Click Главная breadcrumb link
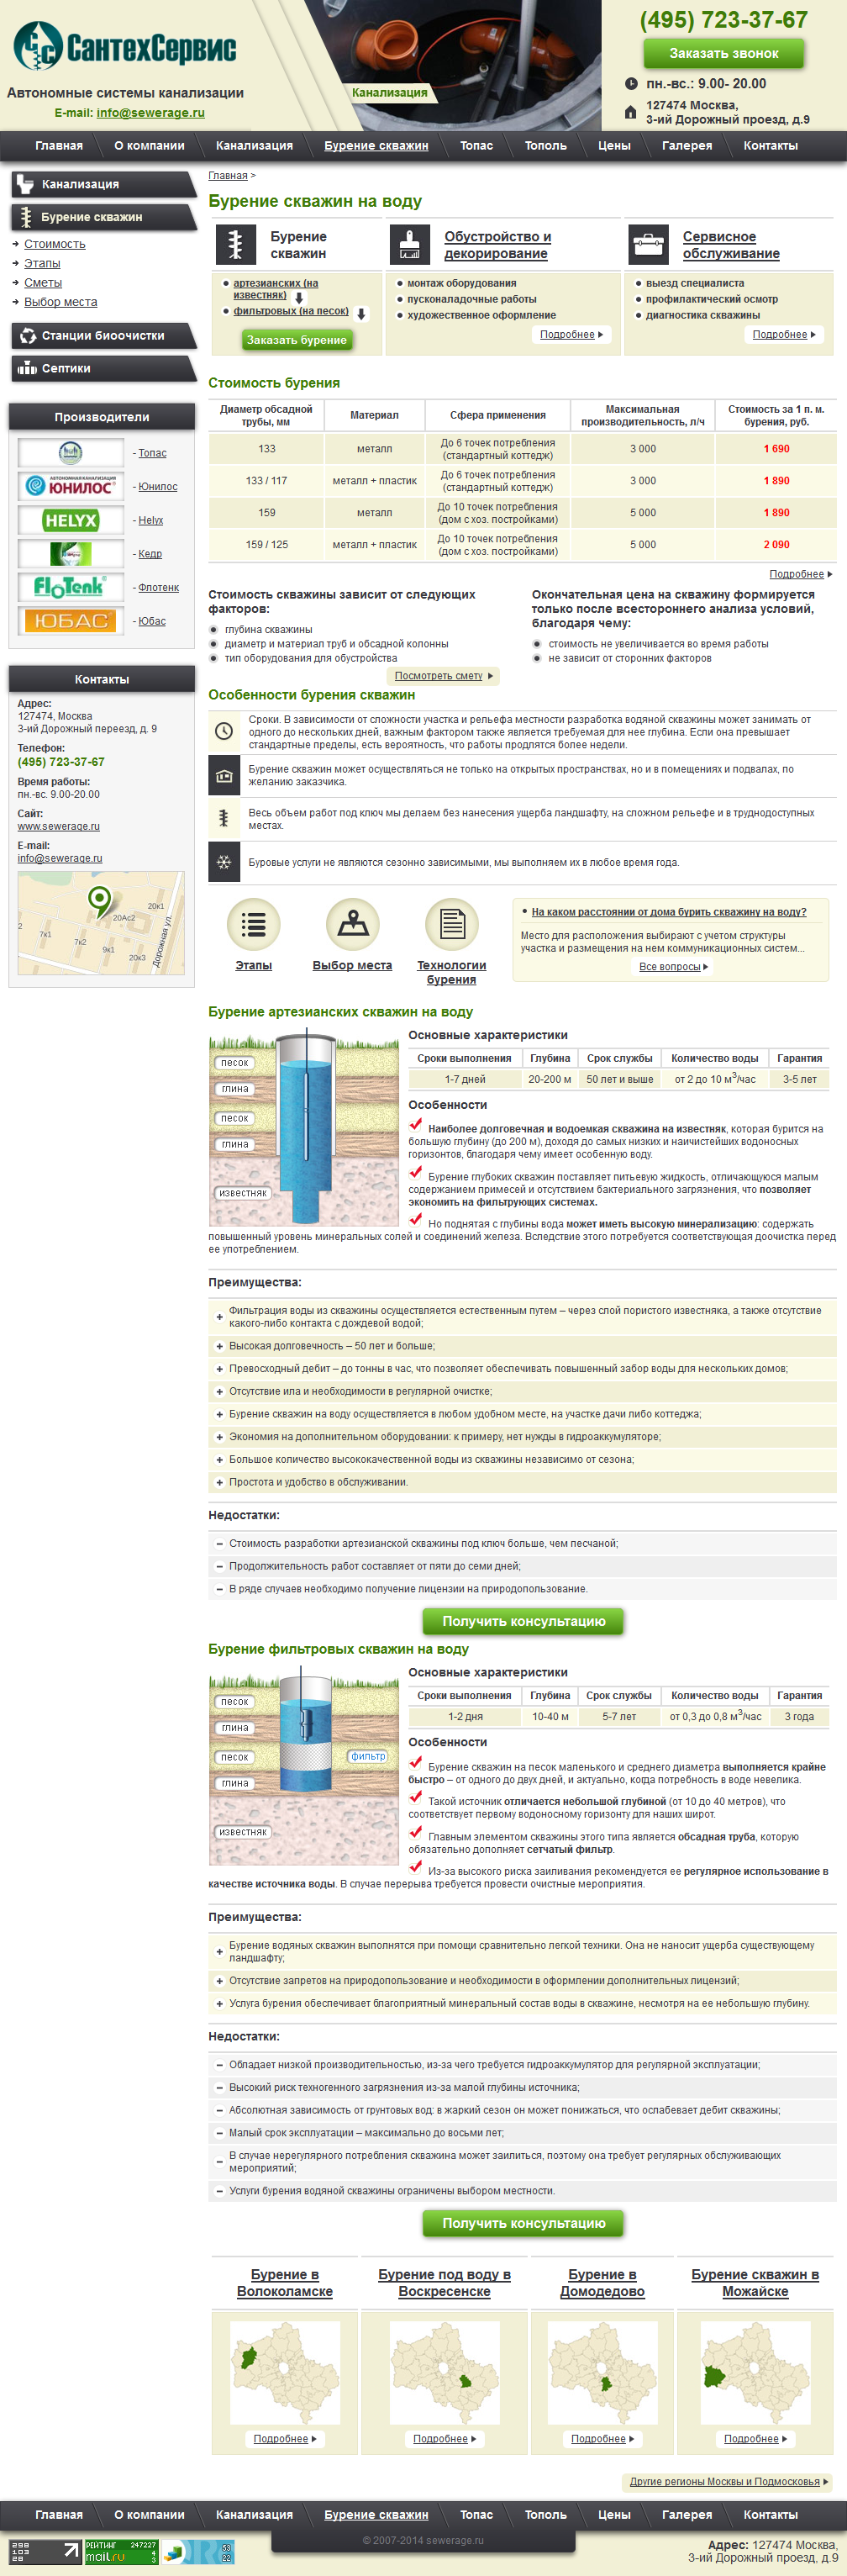847x2576 pixels. [228, 176]
